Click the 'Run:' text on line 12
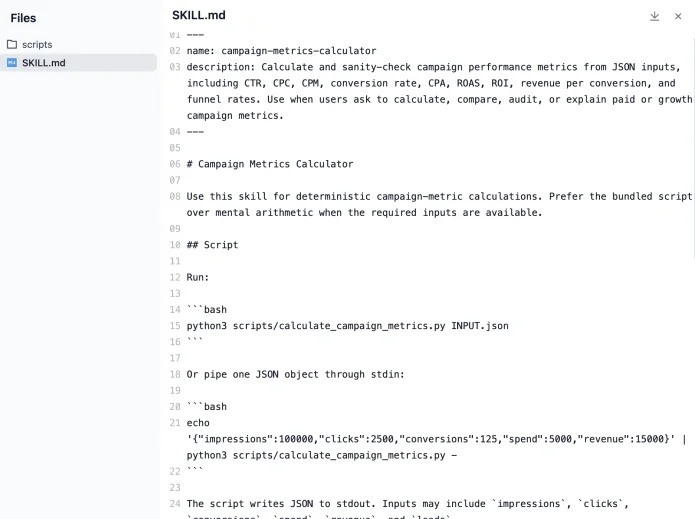This screenshot has height=519, width=695. [198, 277]
